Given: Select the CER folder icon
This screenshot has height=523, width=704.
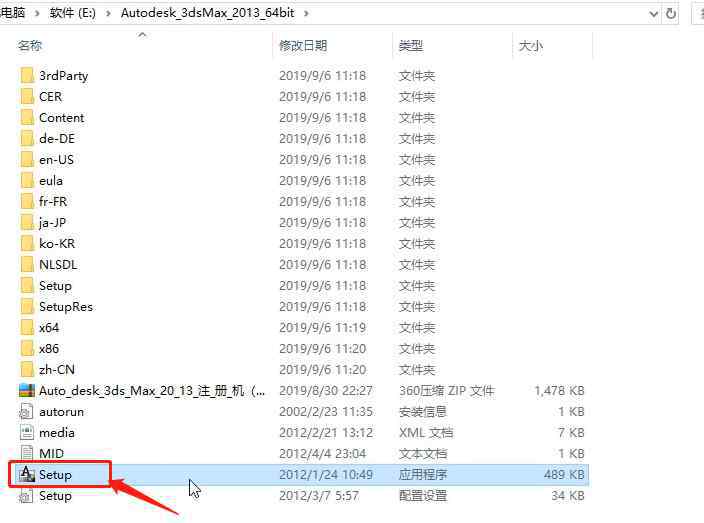Looking at the screenshot, I should (27, 97).
